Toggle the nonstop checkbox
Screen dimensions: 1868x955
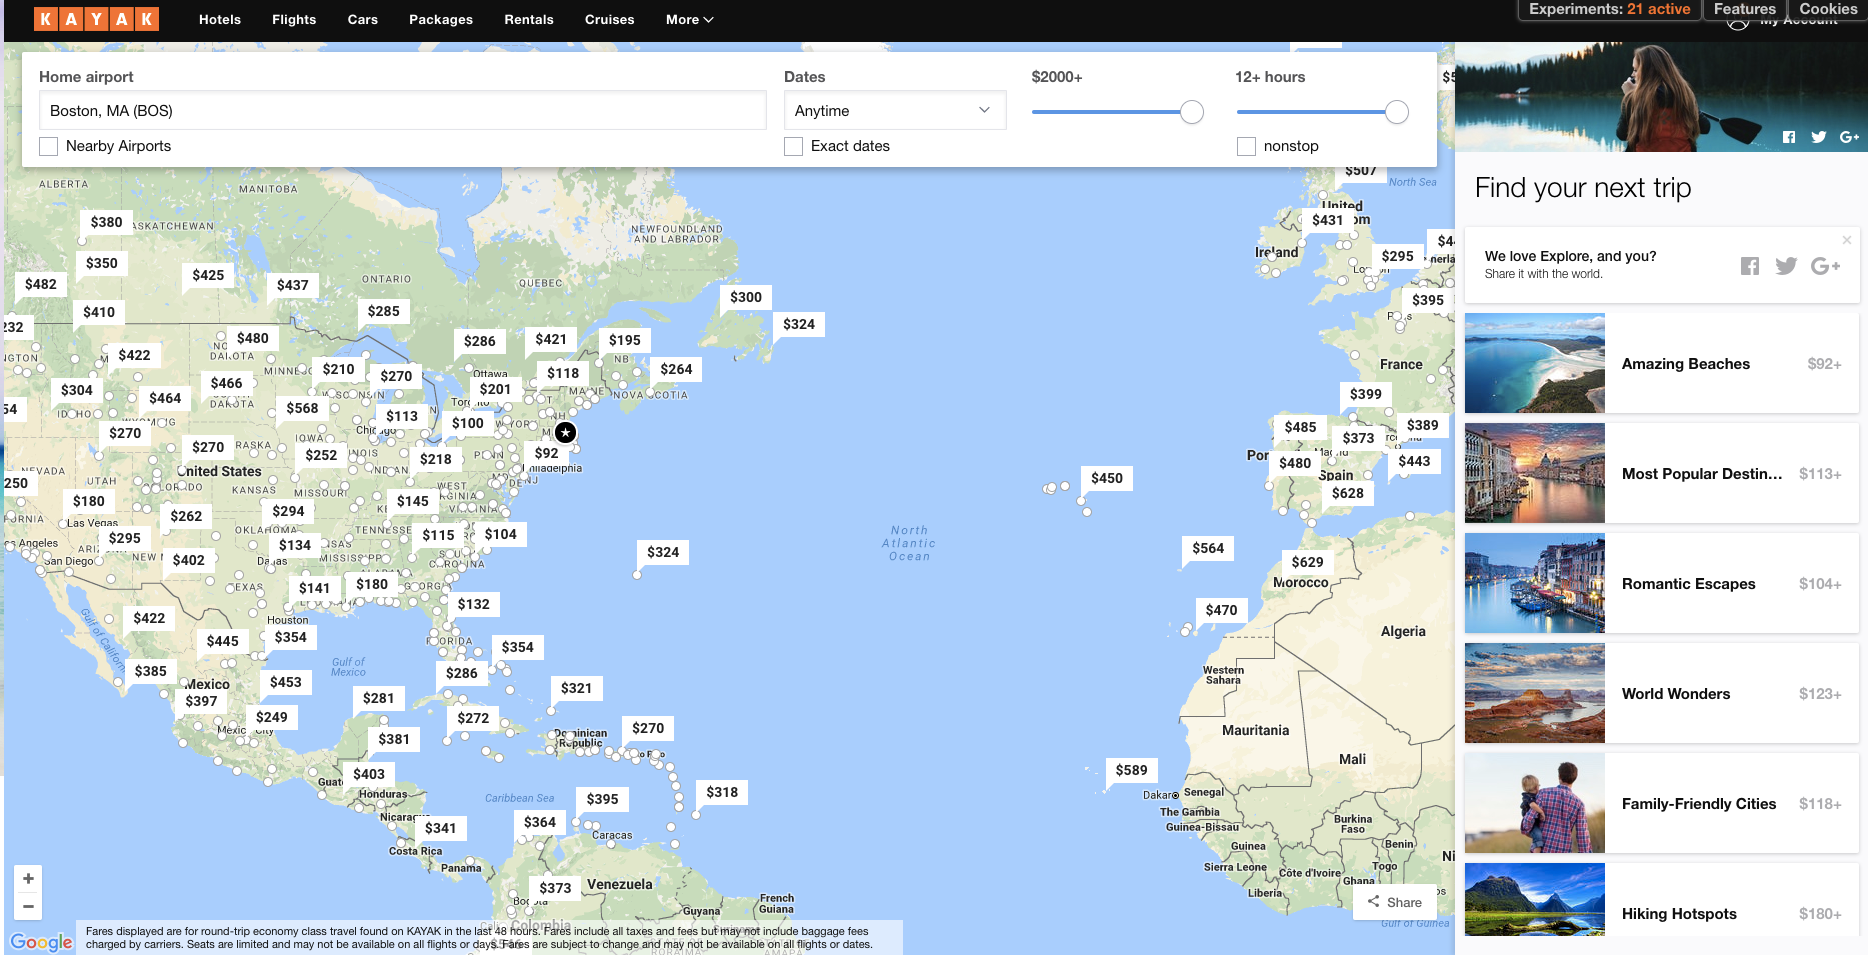coord(1246,146)
